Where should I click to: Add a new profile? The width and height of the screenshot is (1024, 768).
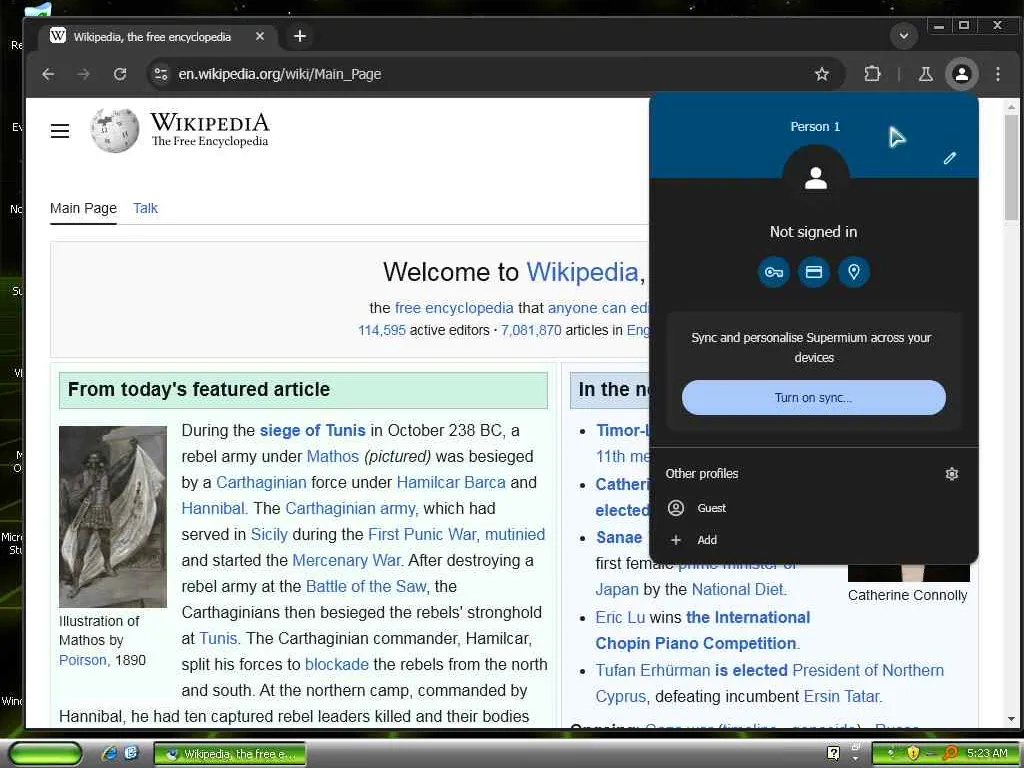point(814,539)
